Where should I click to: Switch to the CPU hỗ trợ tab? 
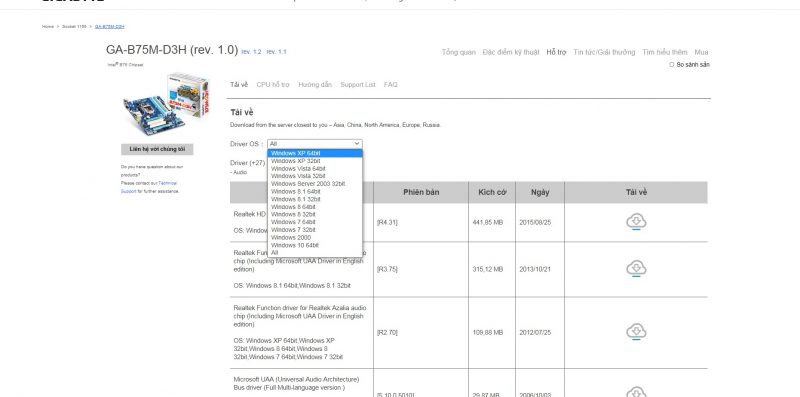coord(273,85)
